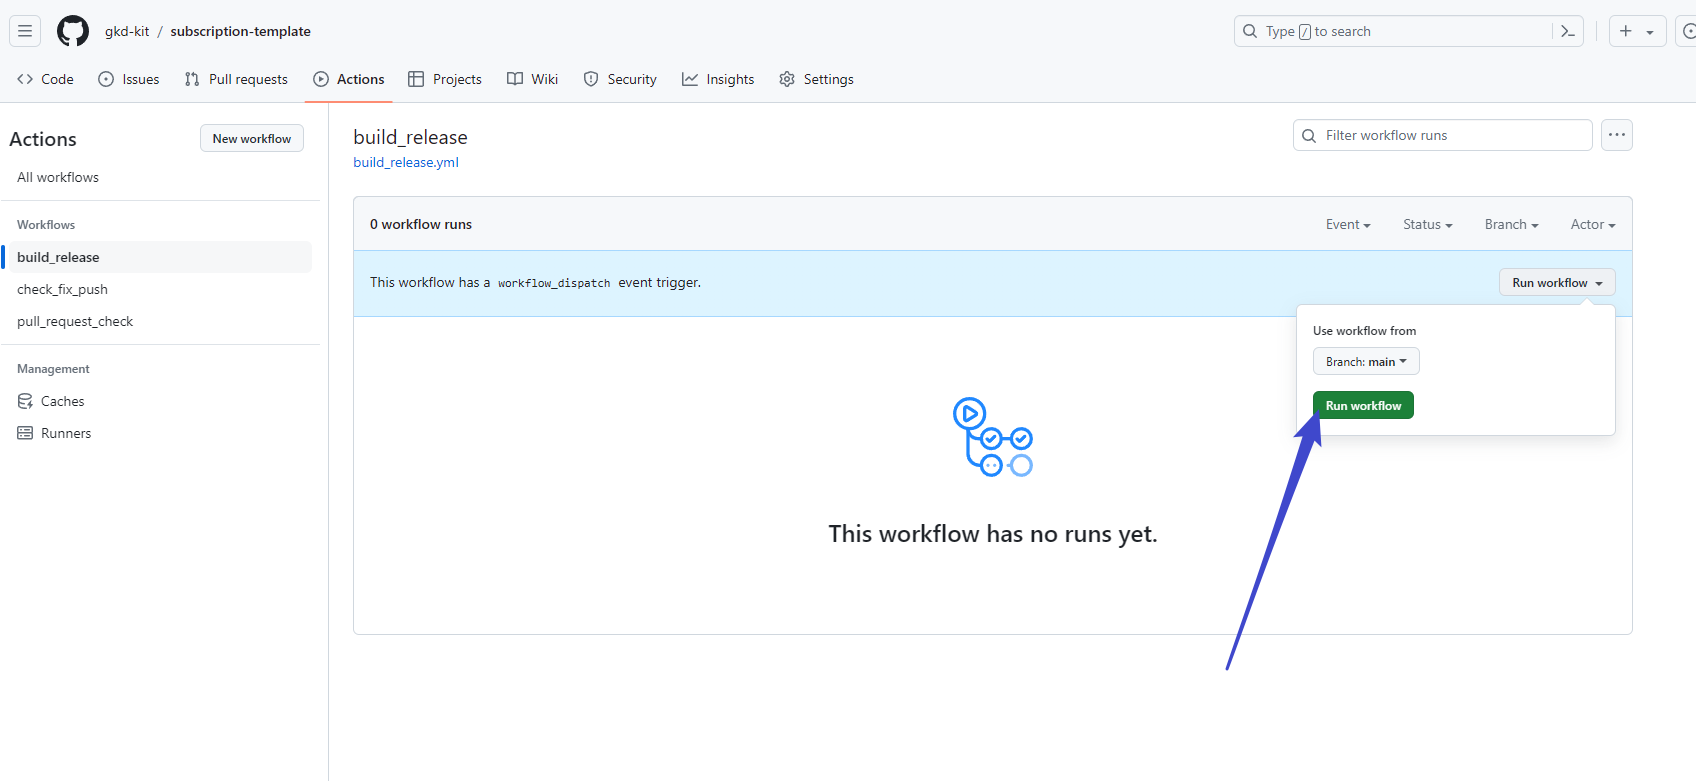This screenshot has height=781, width=1696.
Task: Open the Issues tab
Action: [128, 79]
